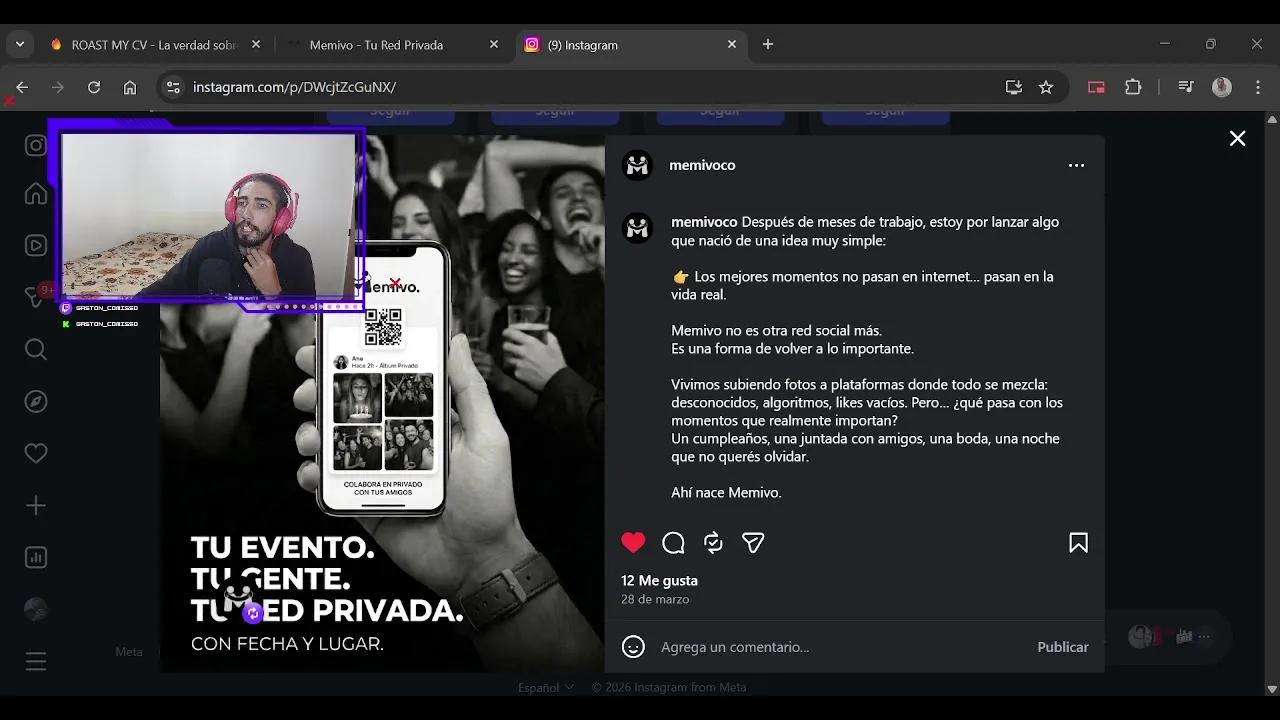Open Reels from the Instagram sidebar
Screen dimensions: 1280x720
tap(36, 245)
